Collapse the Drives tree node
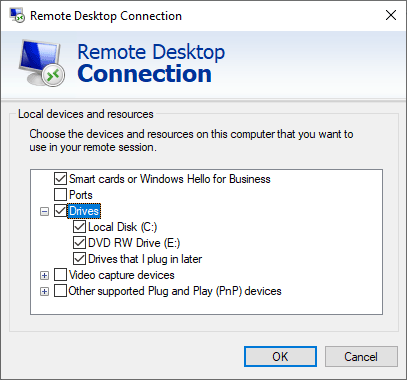Viewport: 407px width, 380px height. pos(44,211)
